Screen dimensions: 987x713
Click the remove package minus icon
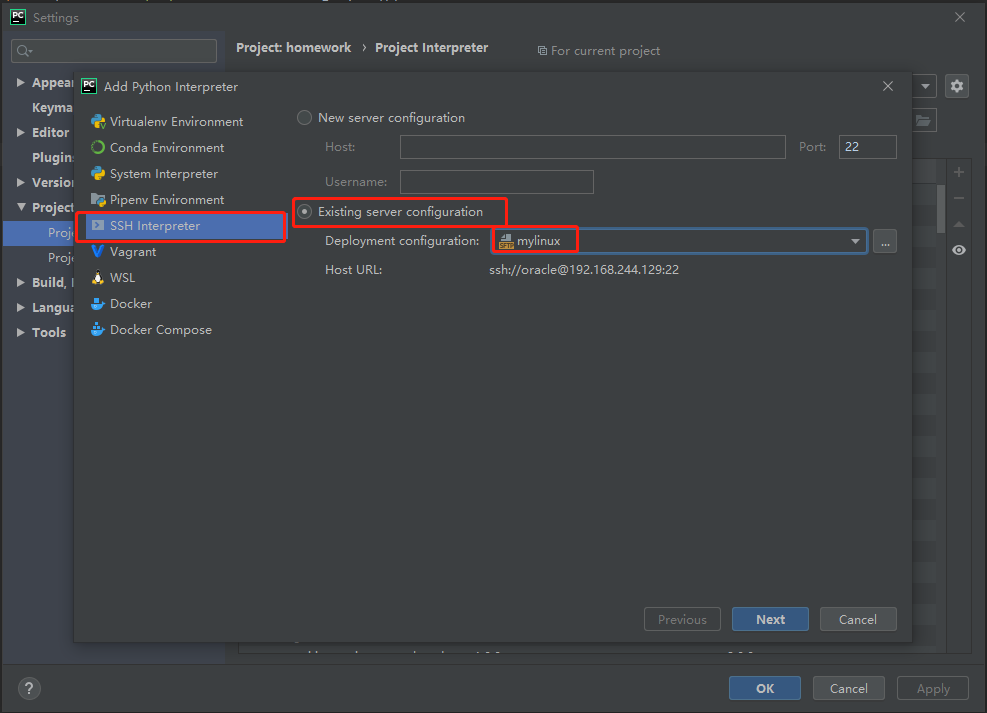click(959, 198)
